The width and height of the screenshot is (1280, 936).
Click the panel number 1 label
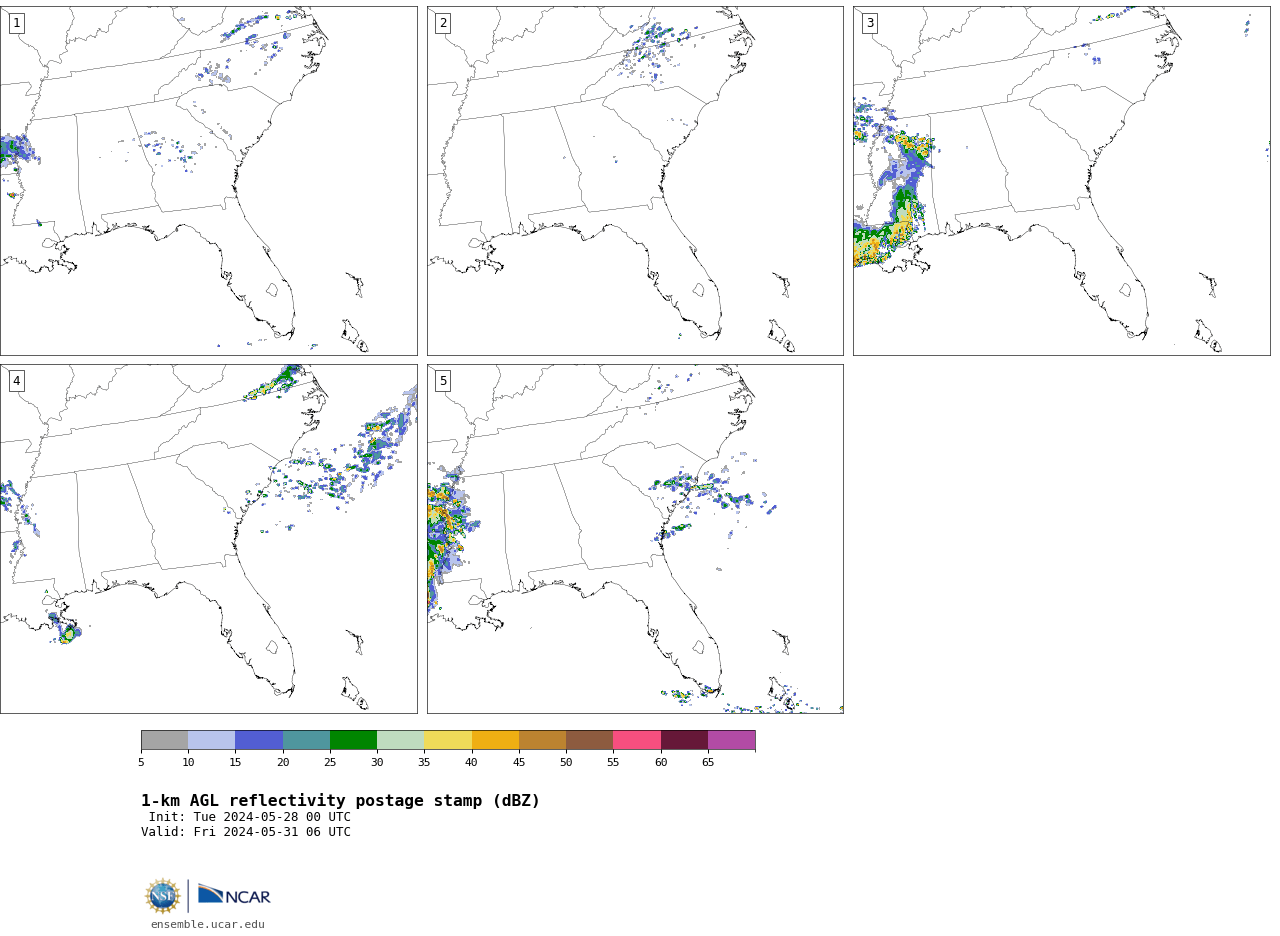click(16, 23)
